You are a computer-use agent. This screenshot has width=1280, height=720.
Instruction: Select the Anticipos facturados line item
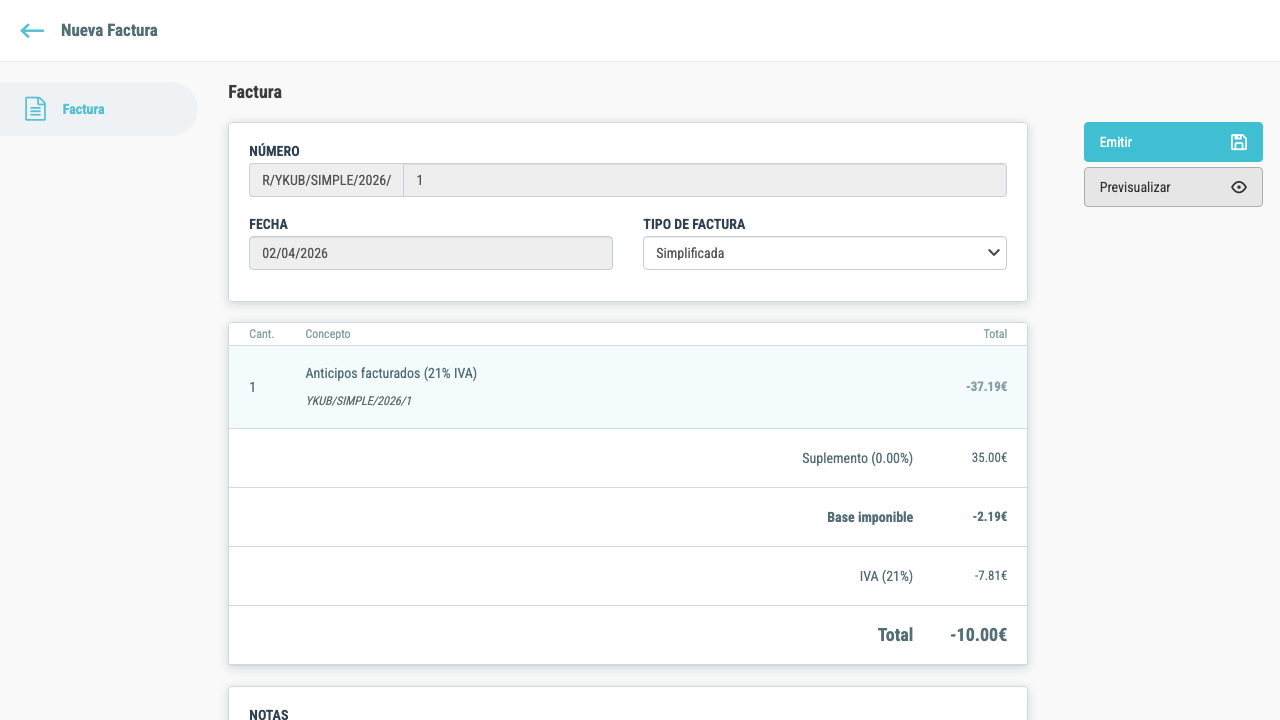628,387
